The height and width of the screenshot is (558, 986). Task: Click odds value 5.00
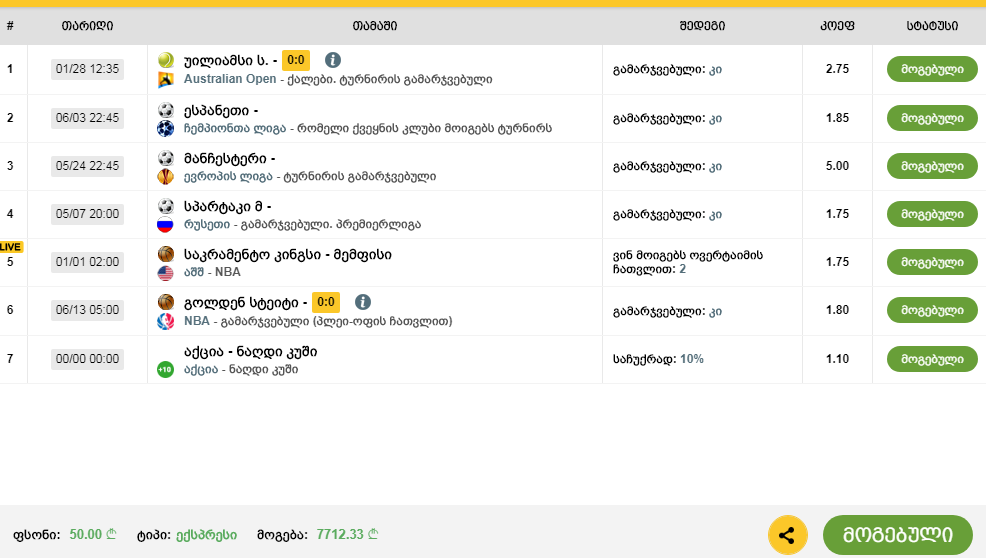coord(837,165)
